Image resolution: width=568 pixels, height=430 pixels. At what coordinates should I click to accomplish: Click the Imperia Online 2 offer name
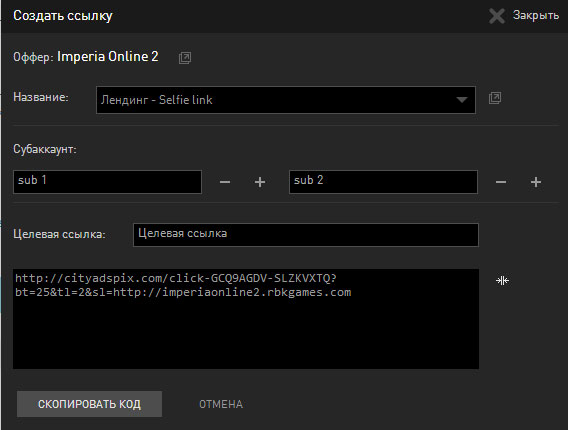pyautogui.click(x=108, y=57)
